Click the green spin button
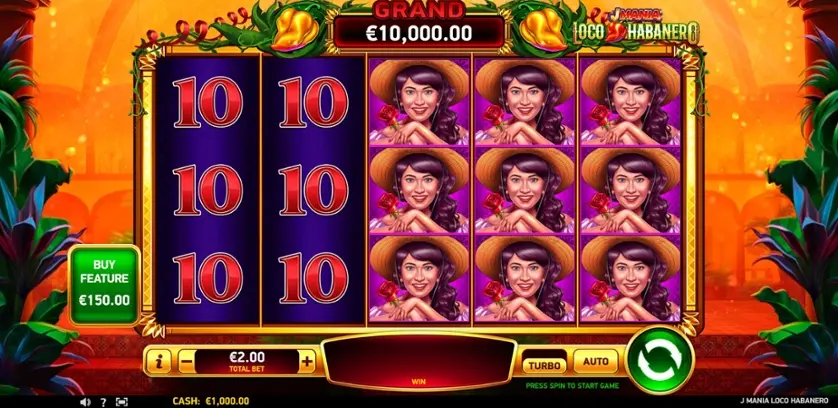Viewport: 838px width, 408px height. point(659,361)
